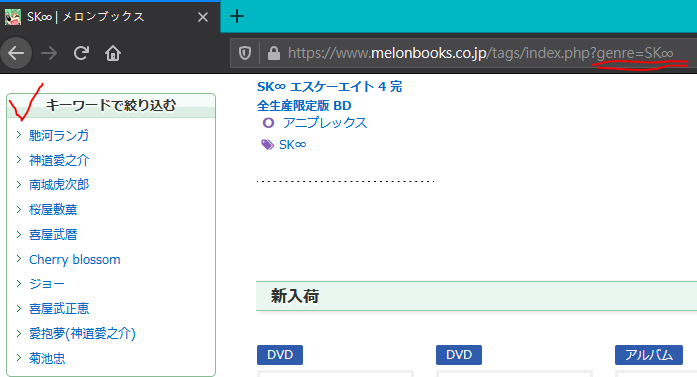
Task: Open the tracking protection shield icon
Action: tap(244, 53)
